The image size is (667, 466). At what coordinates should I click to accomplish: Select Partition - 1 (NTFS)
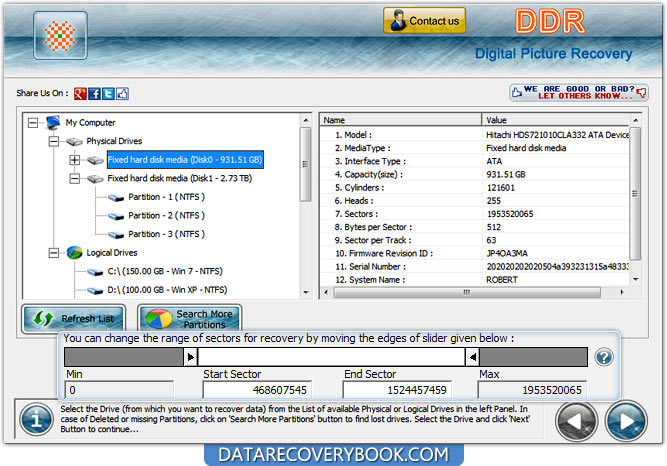(x=166, y=197)
